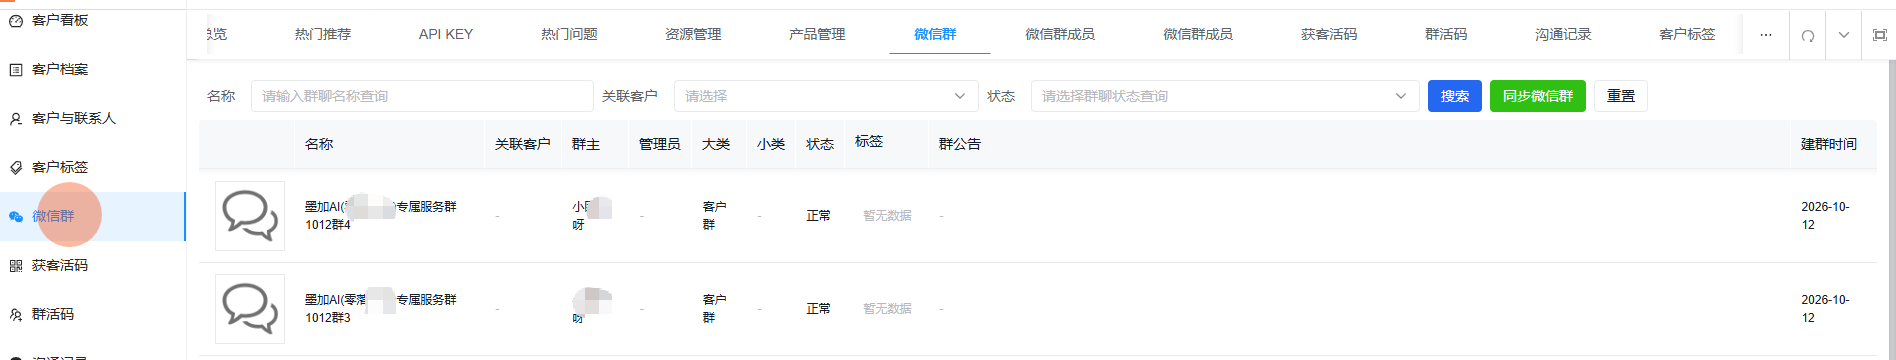The width and height of the screenshot is (1896, 360).
Task: Open the 状态 group status dropdown
Action: [x=1225, y=96]
